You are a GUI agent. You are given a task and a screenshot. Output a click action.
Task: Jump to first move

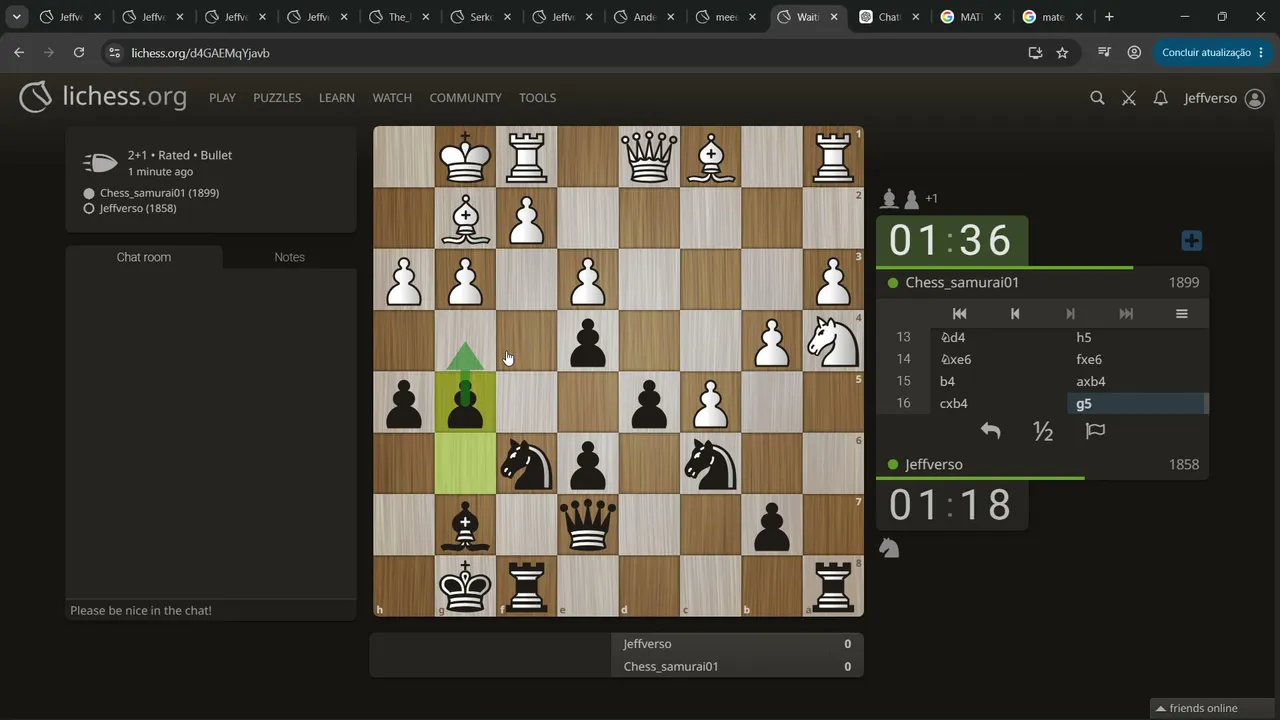959,314
